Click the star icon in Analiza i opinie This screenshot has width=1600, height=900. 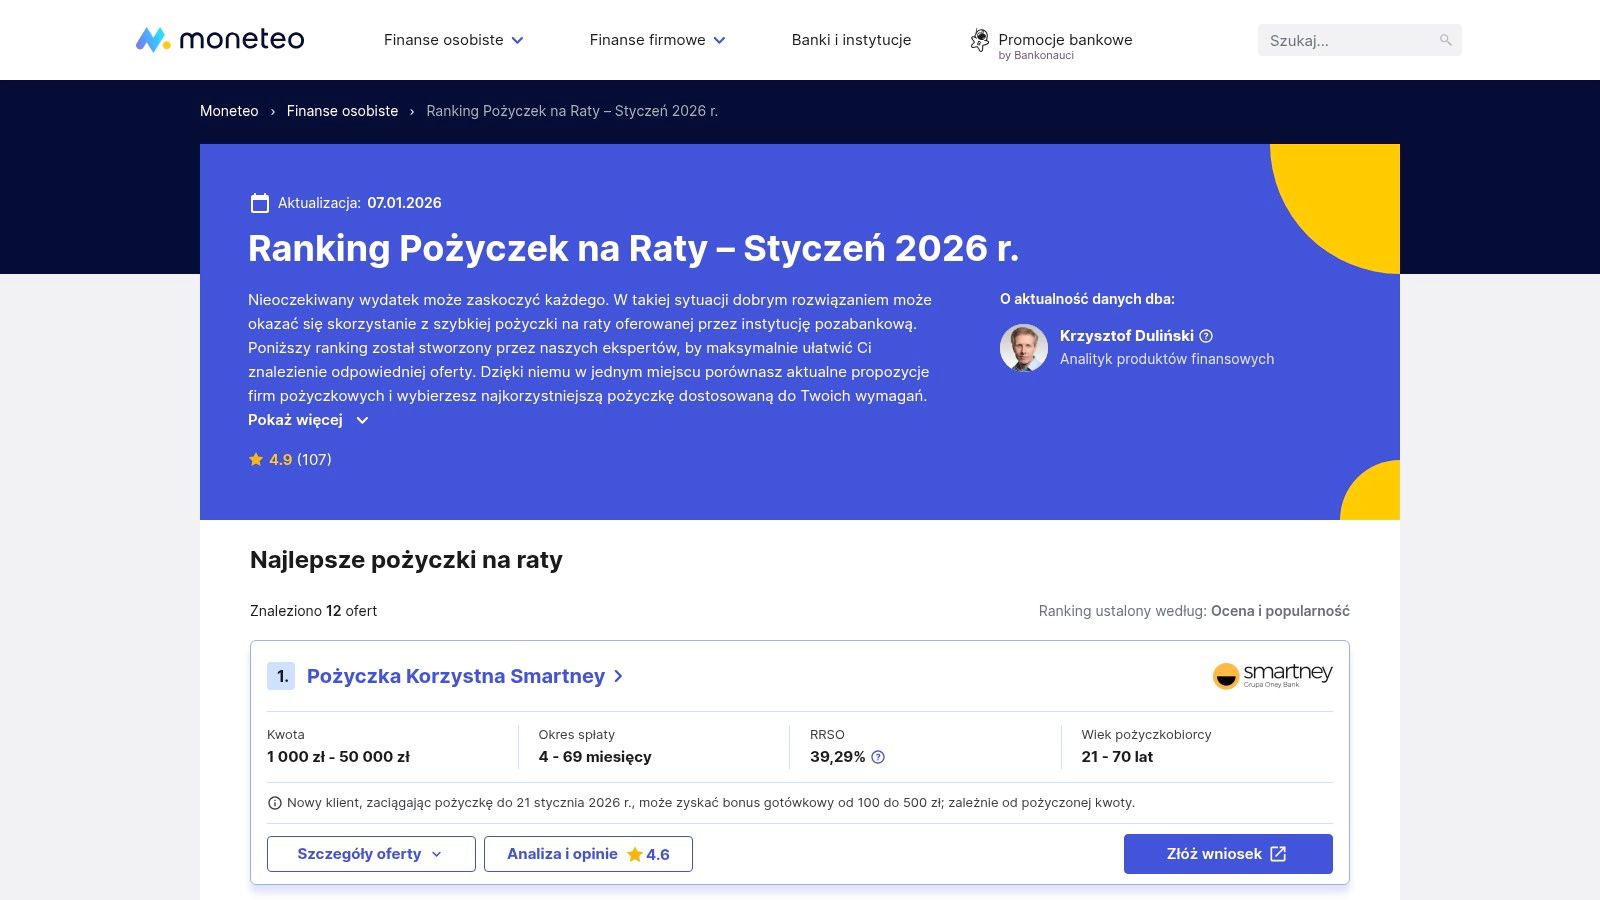click(x=634, y=854)
